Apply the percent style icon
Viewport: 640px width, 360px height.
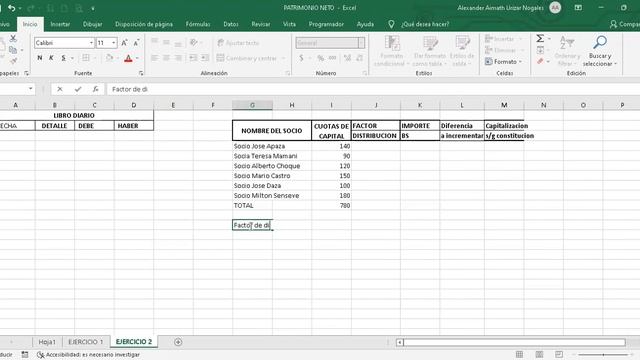tap(321, 58)
